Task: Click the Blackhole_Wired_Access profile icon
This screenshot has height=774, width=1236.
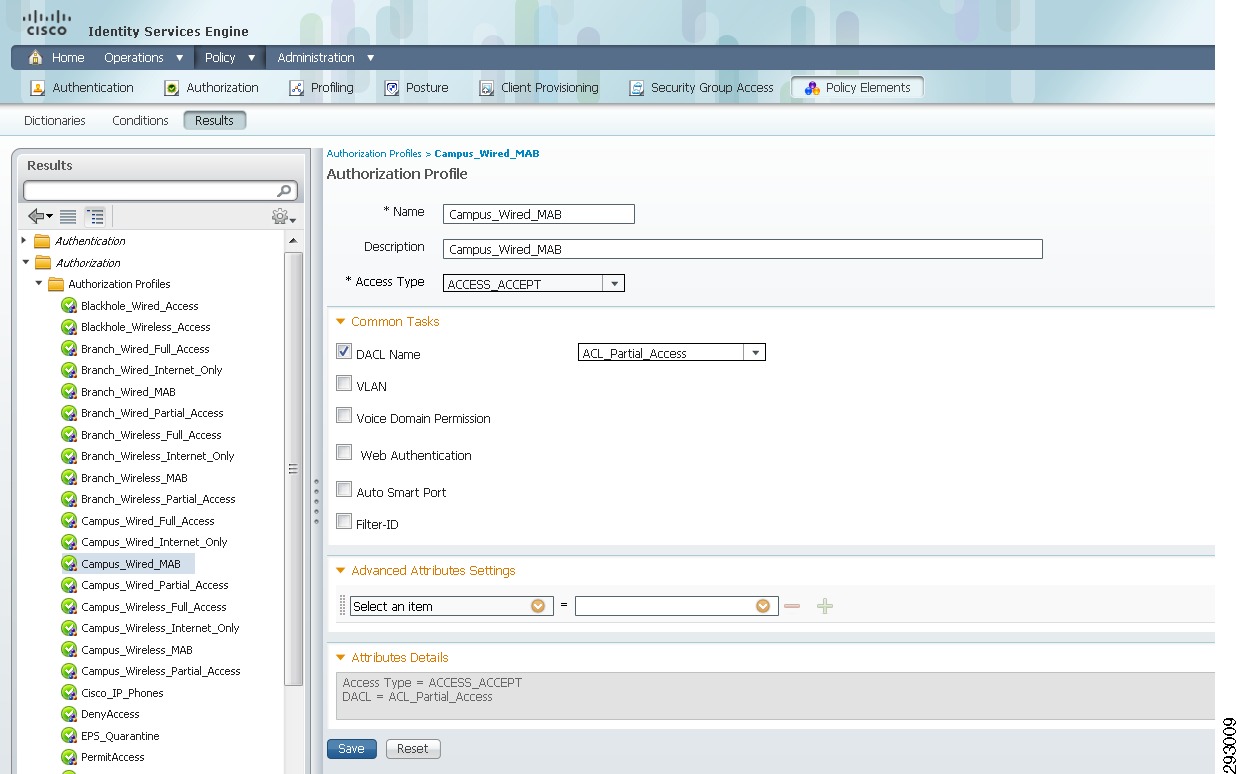Action: pyautogui.click(x=69, y=306)
